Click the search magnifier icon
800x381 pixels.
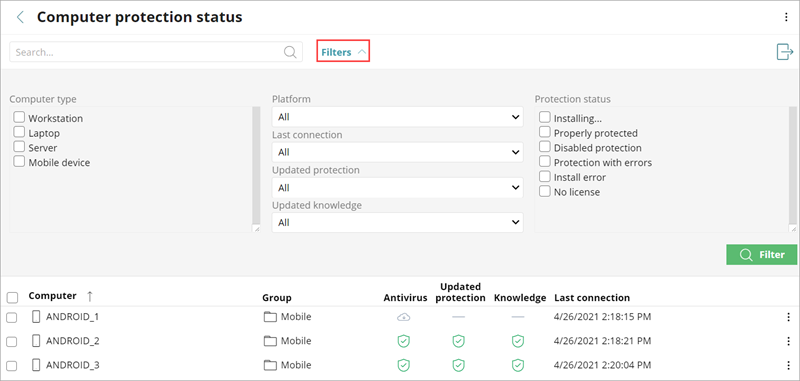tap(290, 52)
